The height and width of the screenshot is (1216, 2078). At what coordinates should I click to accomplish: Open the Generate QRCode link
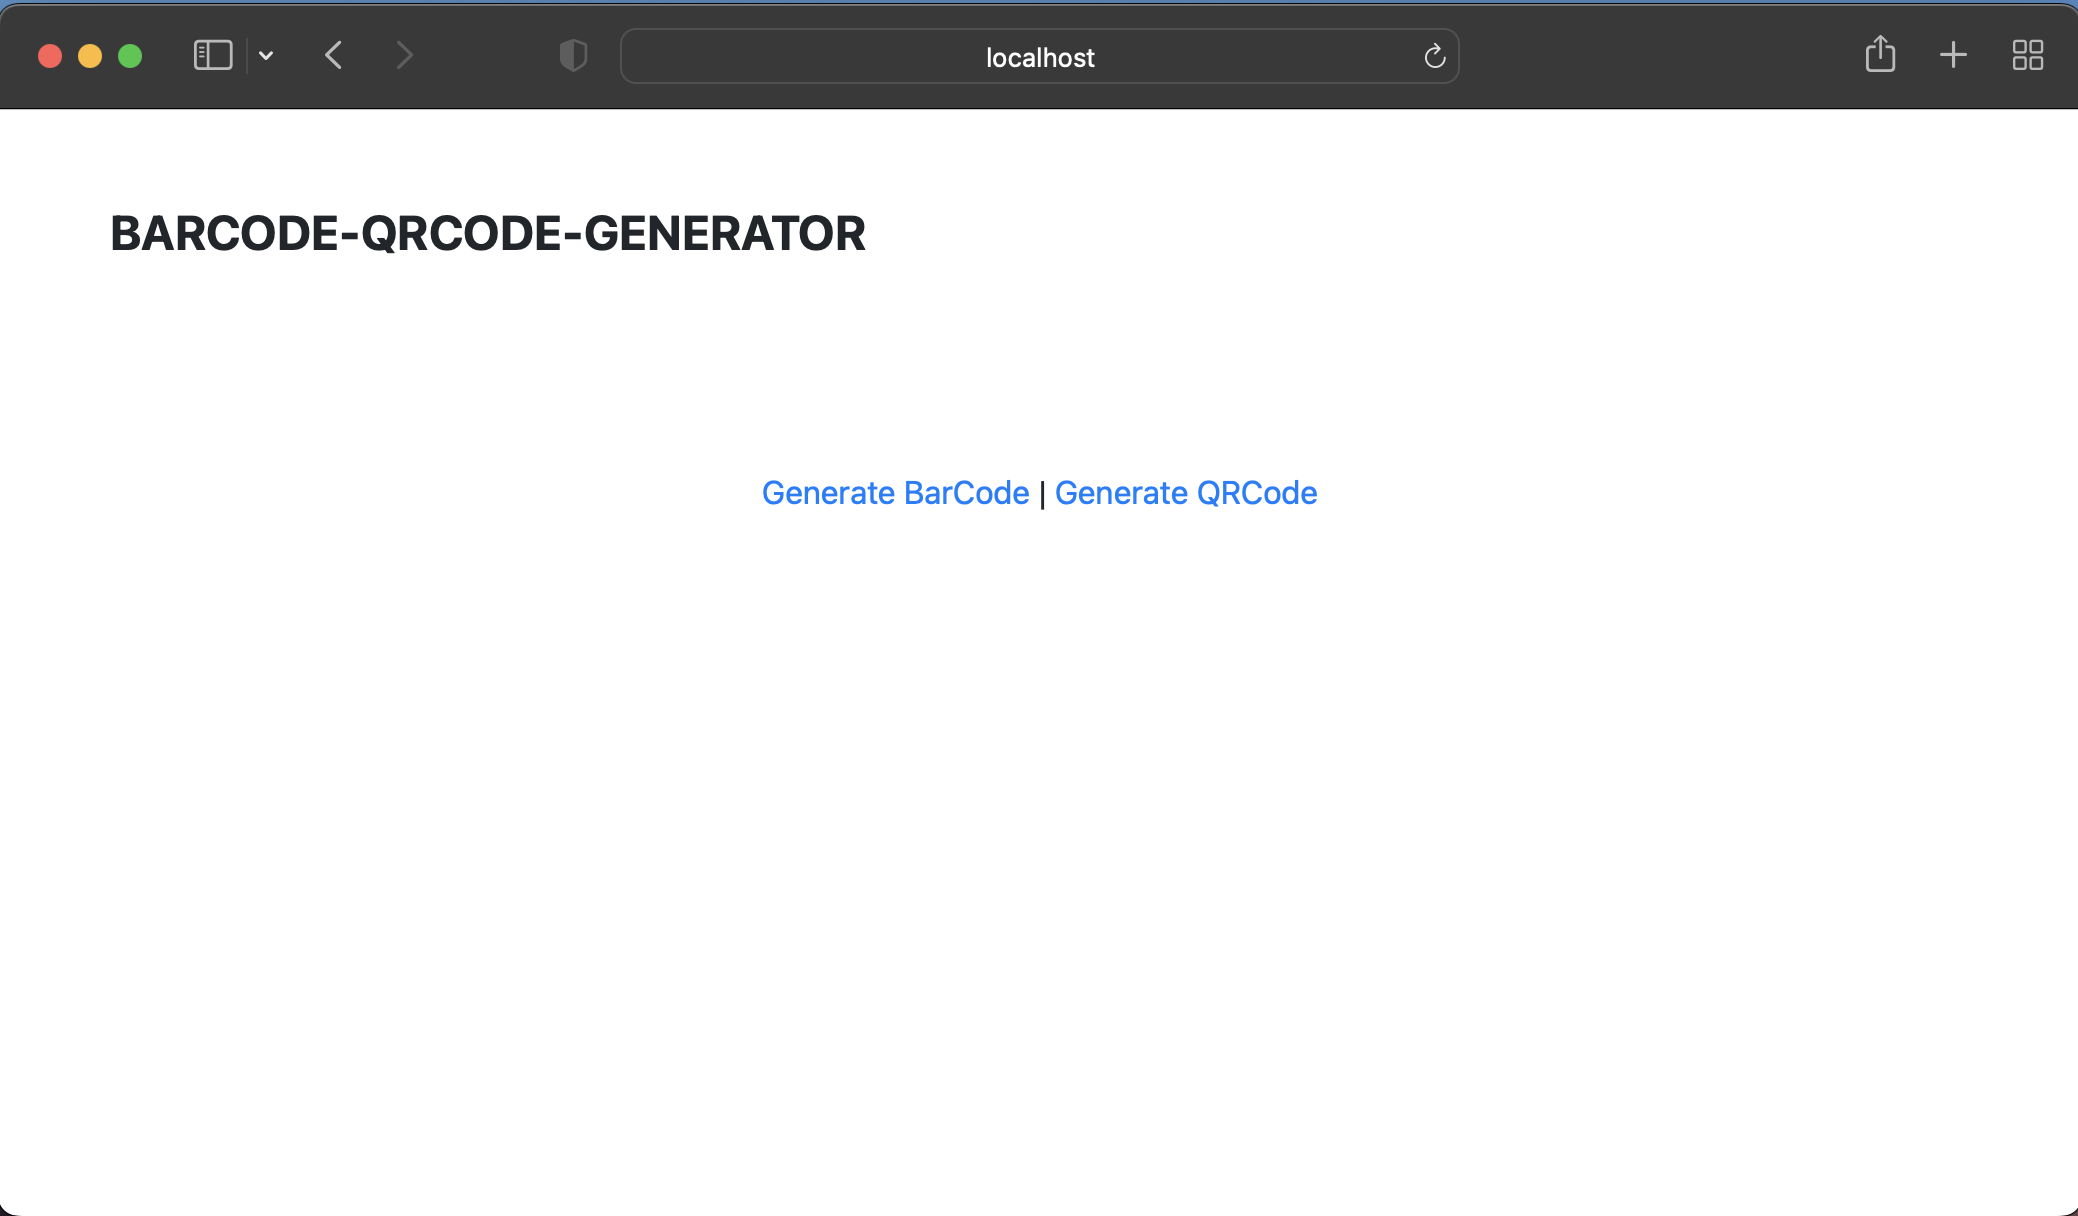[x=1185, y=493]
